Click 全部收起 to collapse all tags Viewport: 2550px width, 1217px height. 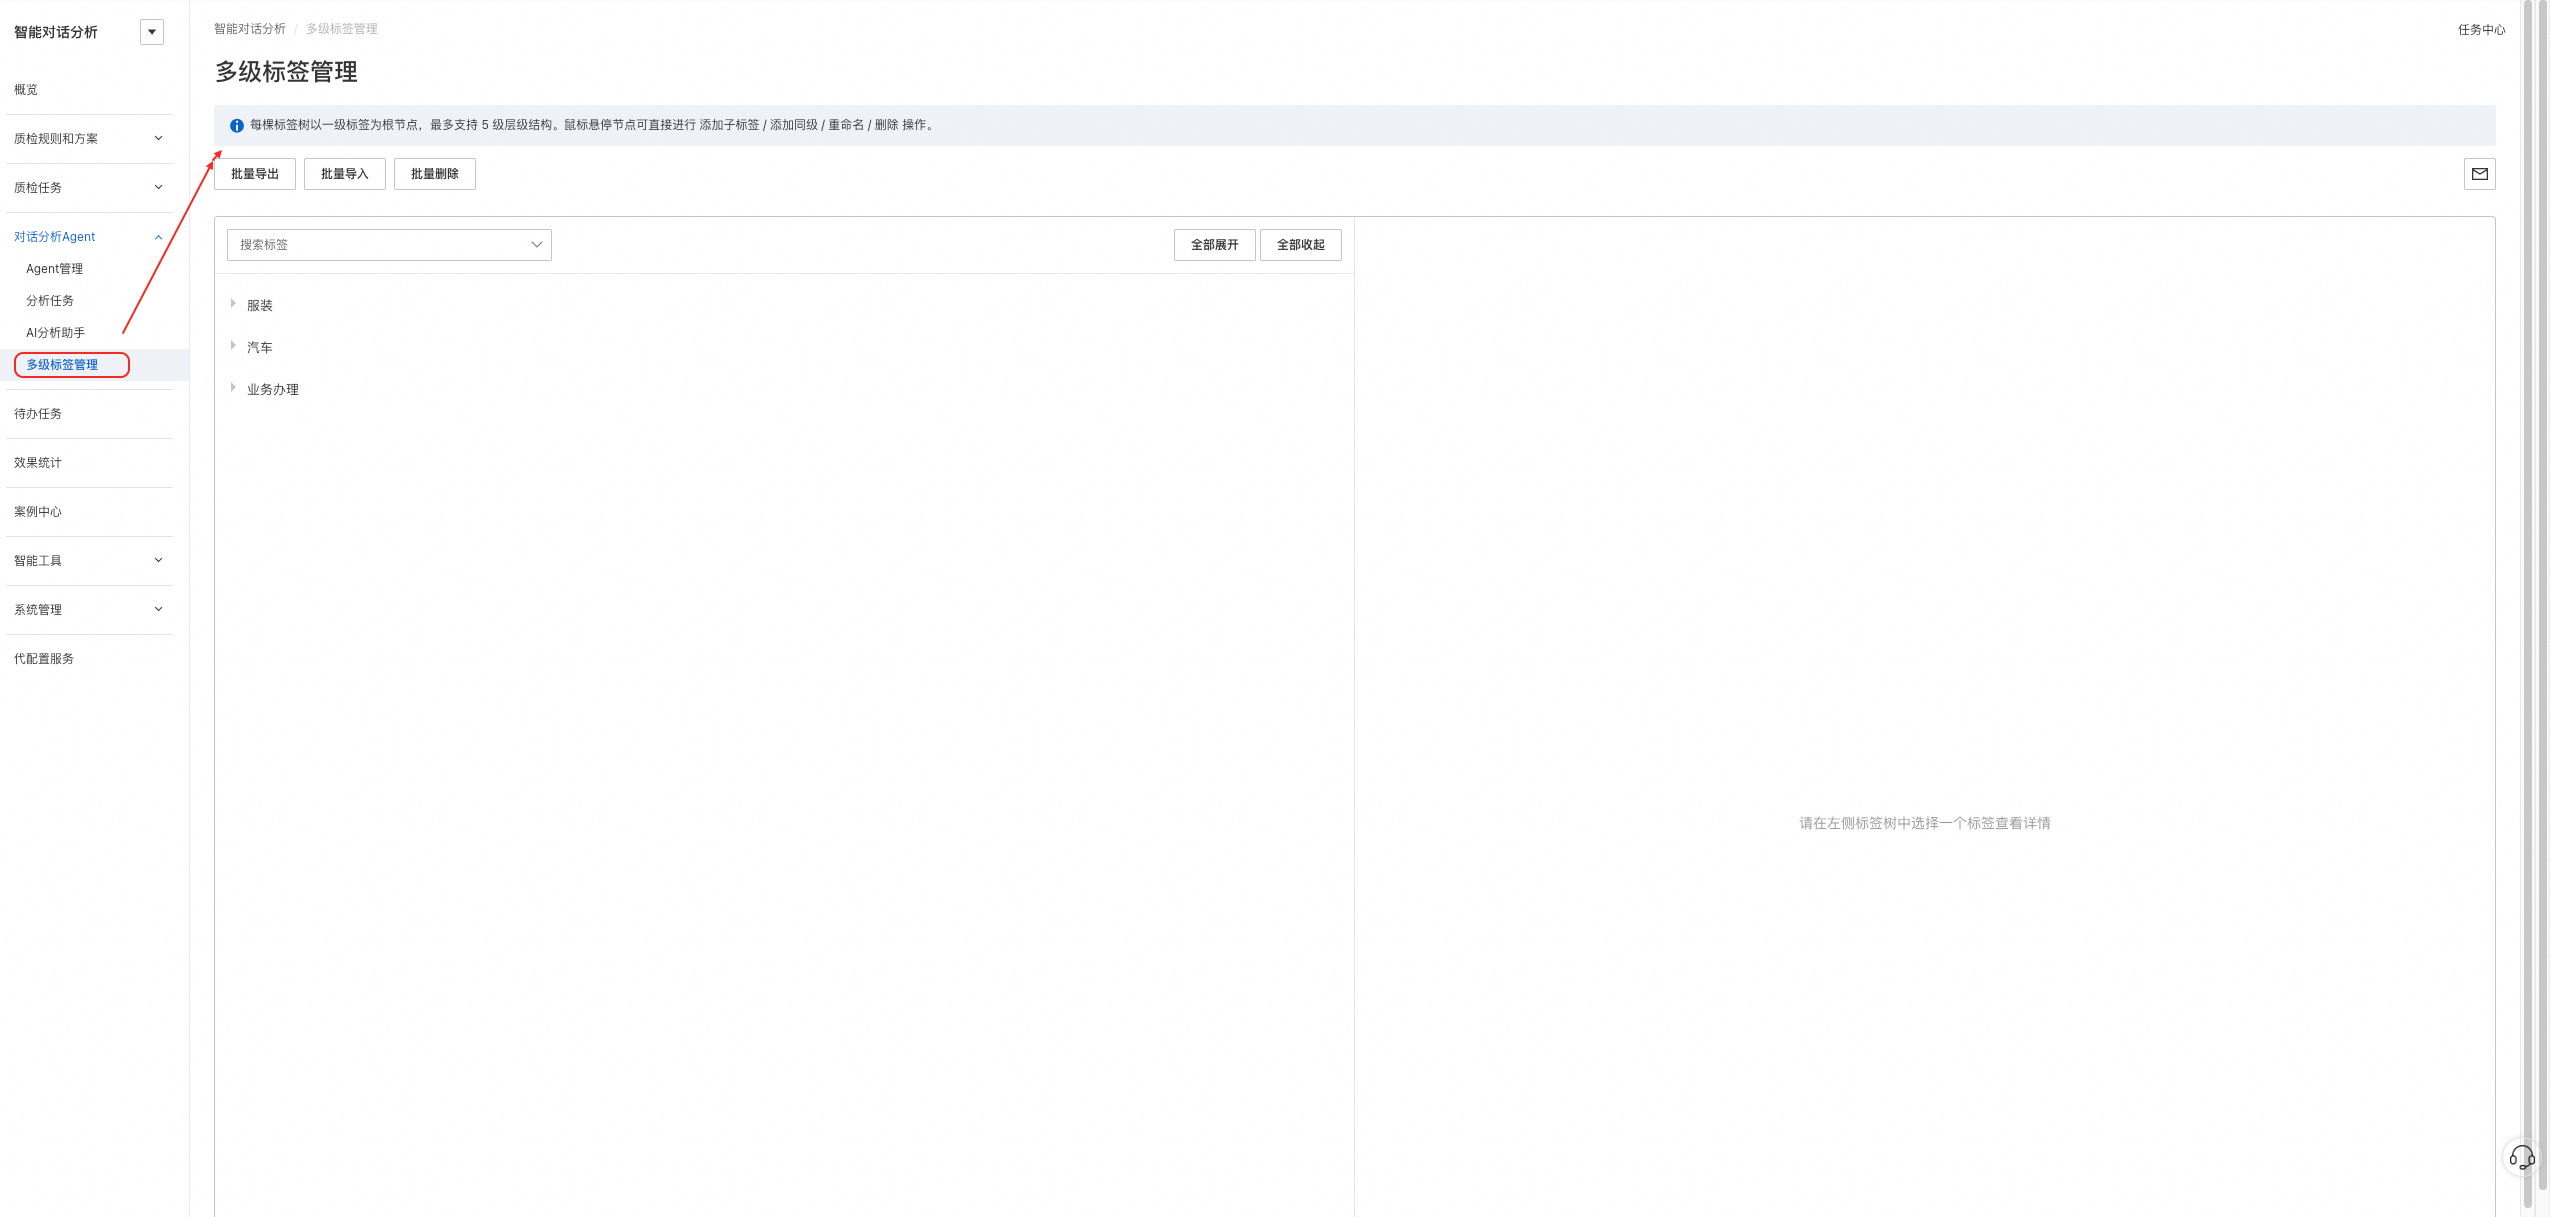(x=1301, y=245)
